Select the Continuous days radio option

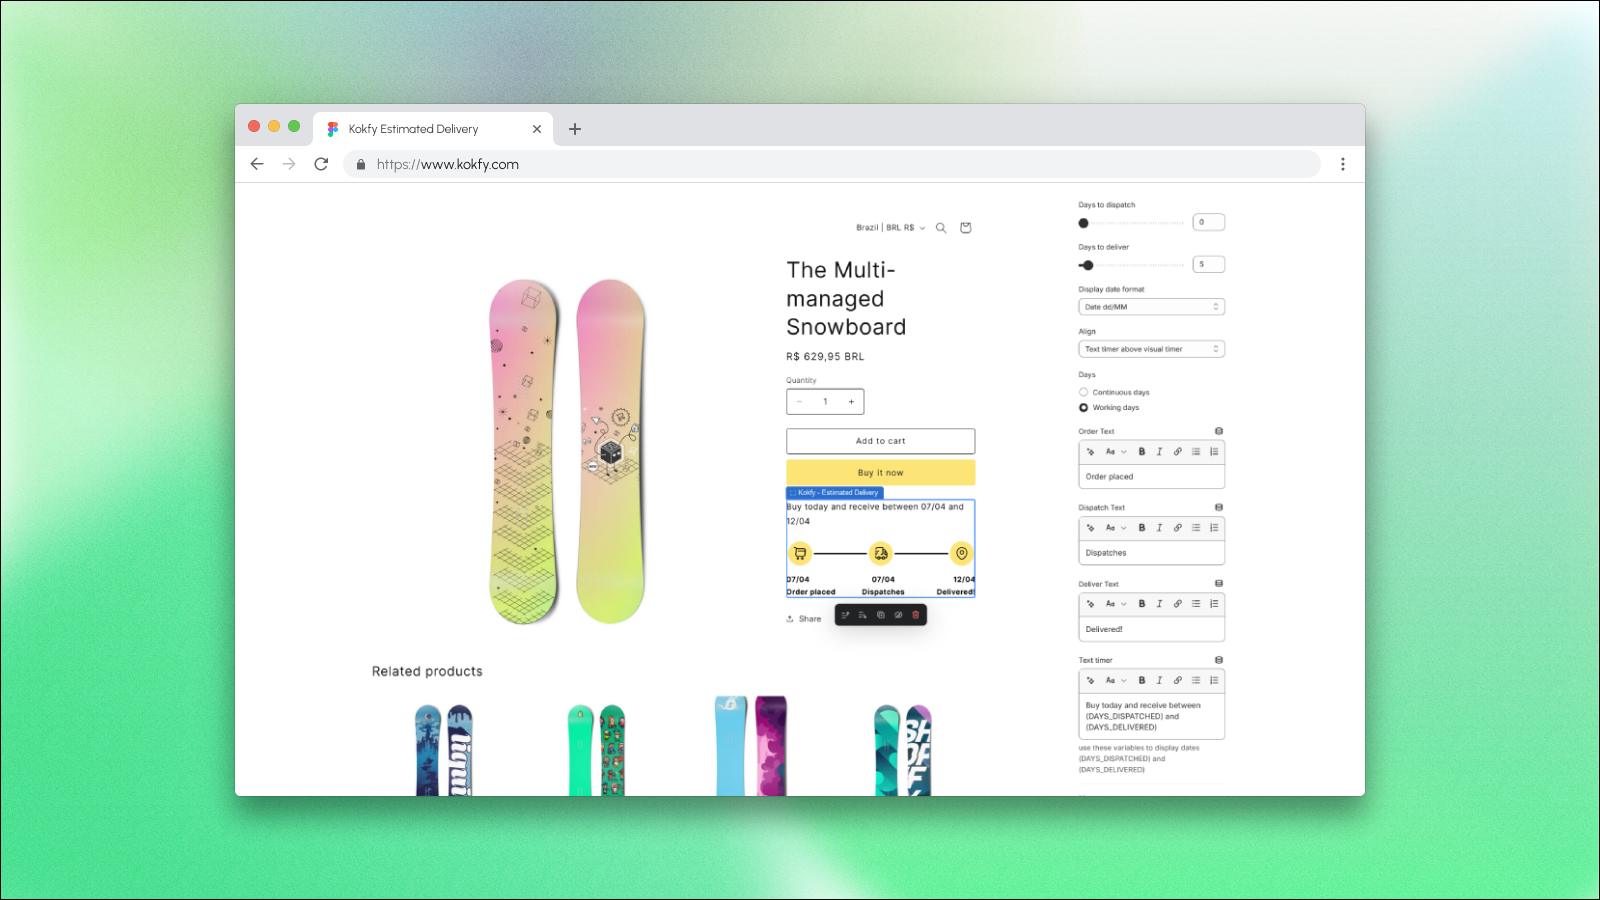point(1083,392)
